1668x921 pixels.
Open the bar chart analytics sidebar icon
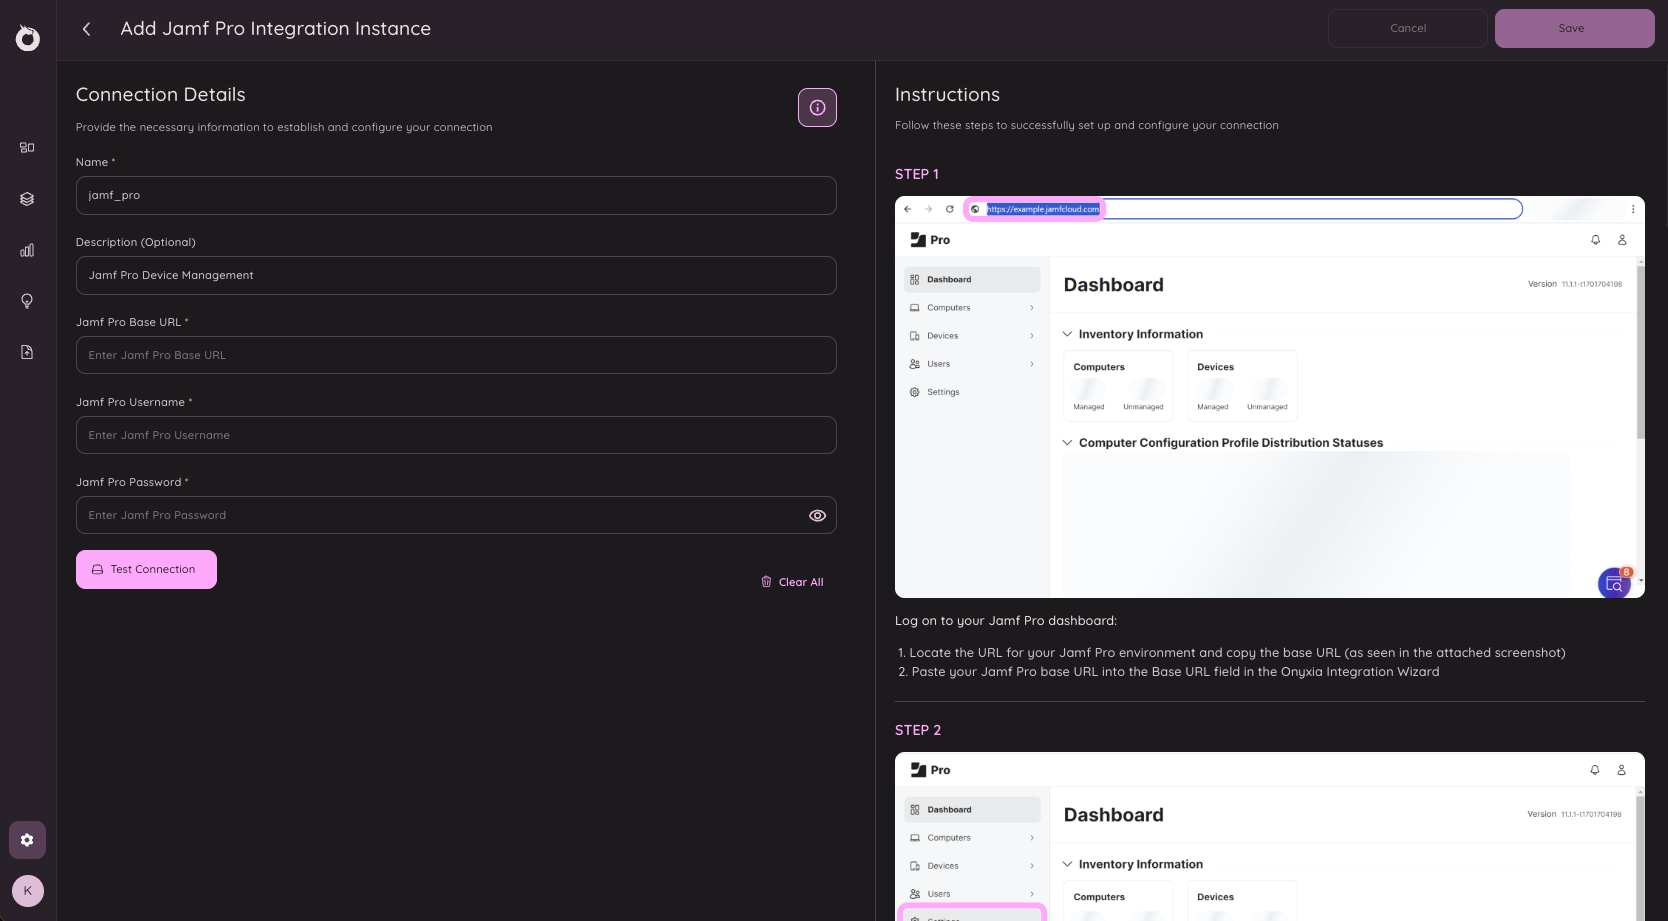27,250
